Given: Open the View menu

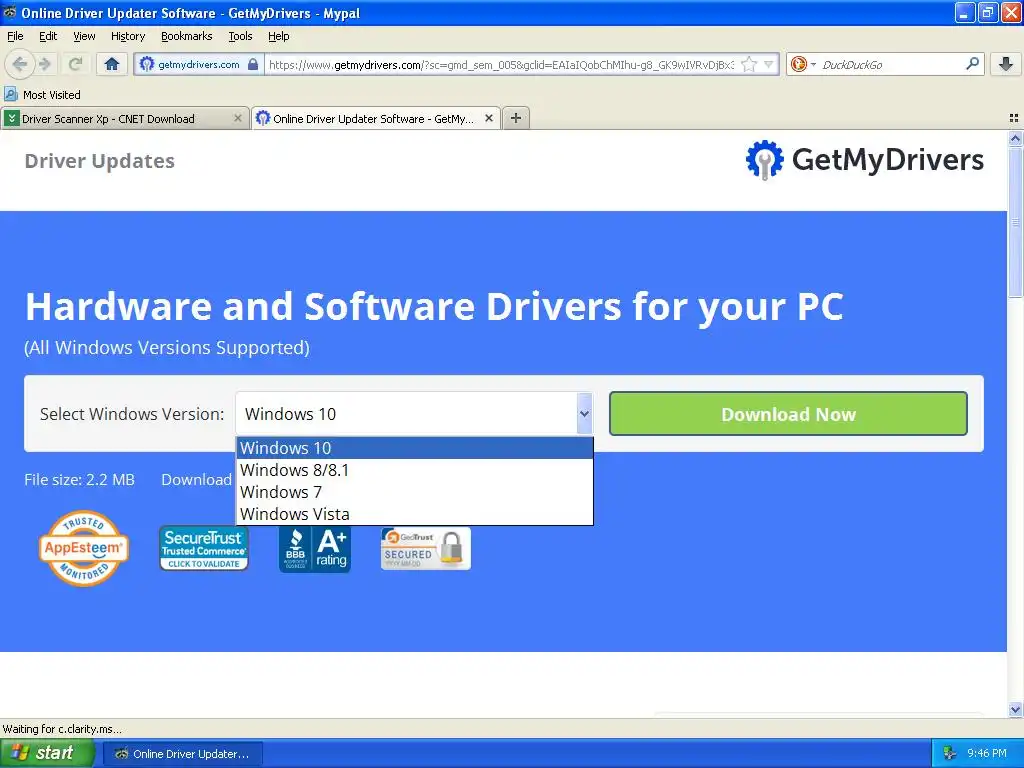Looking at the screenshot, I should click(84, 36).
